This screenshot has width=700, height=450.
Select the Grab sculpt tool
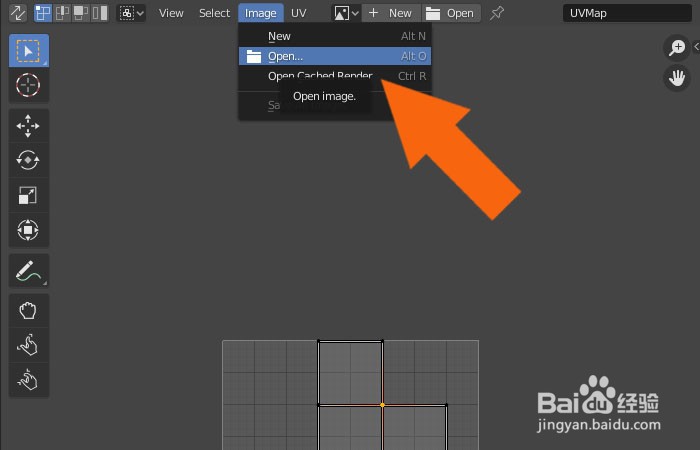pos(29,311)
